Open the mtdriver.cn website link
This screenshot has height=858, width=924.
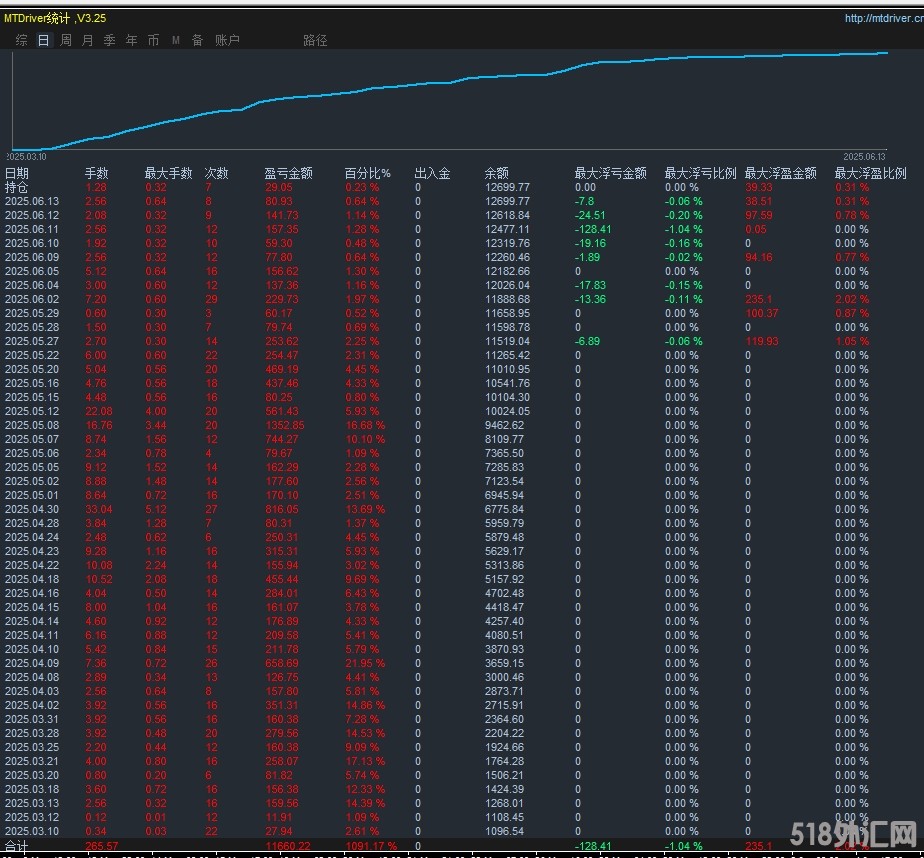(884, 18)
